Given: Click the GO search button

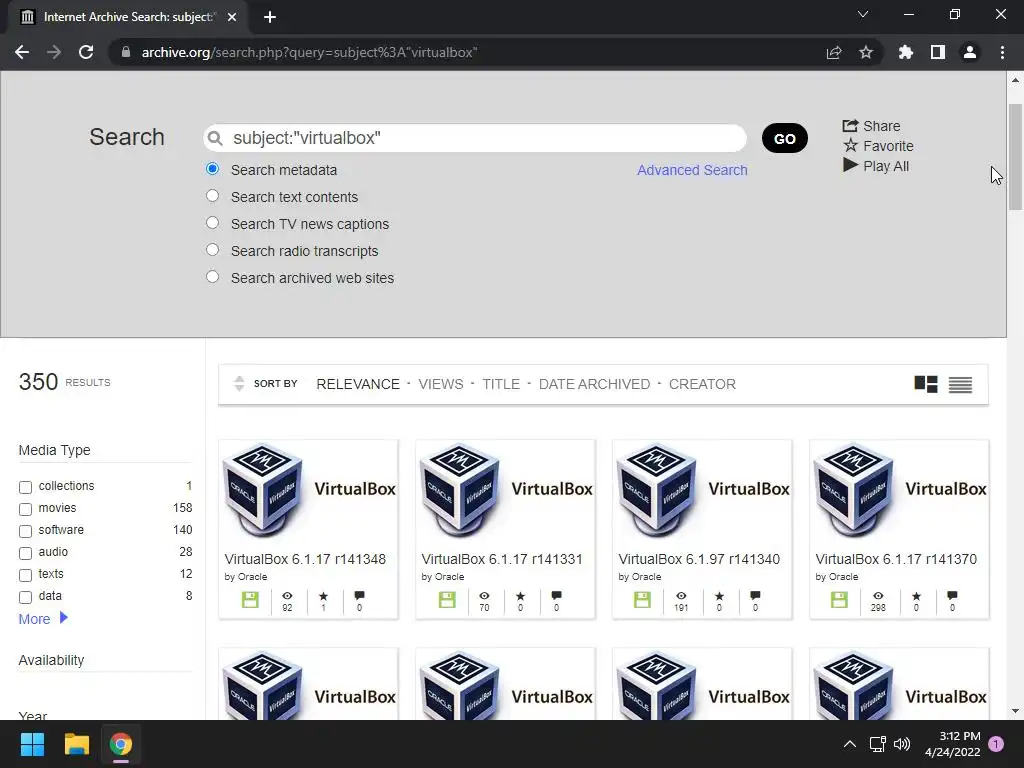Looking at the screenshot, I should (x=784, y=138).
